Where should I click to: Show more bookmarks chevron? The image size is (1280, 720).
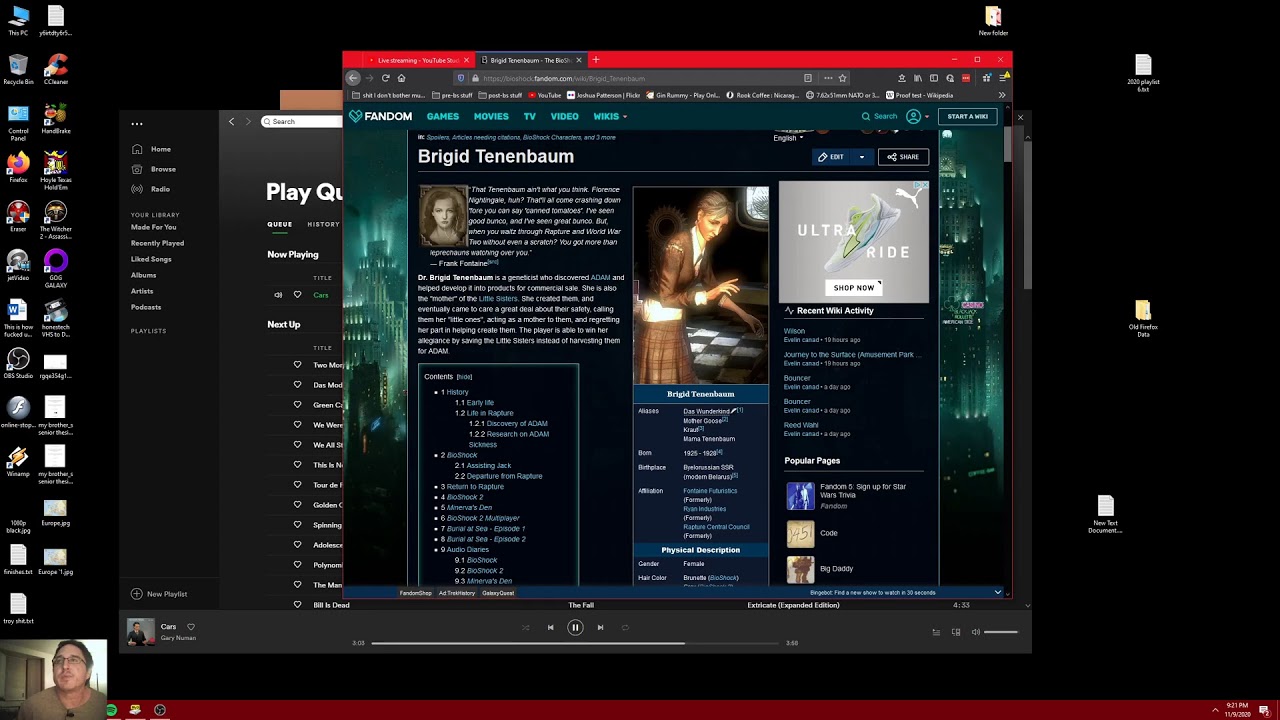(1002, 95)
